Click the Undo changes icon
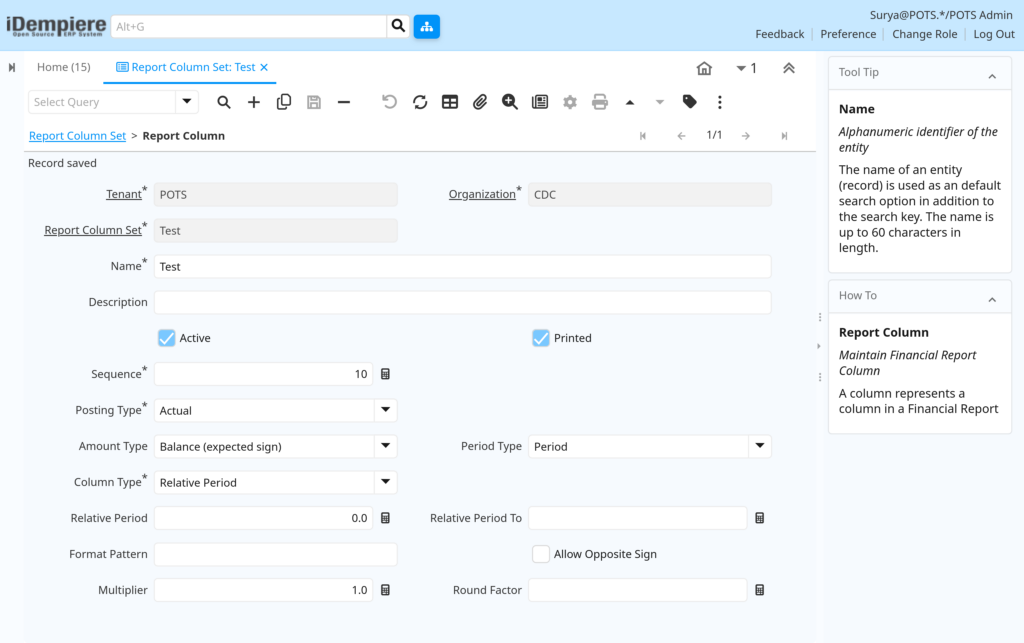 389,102
